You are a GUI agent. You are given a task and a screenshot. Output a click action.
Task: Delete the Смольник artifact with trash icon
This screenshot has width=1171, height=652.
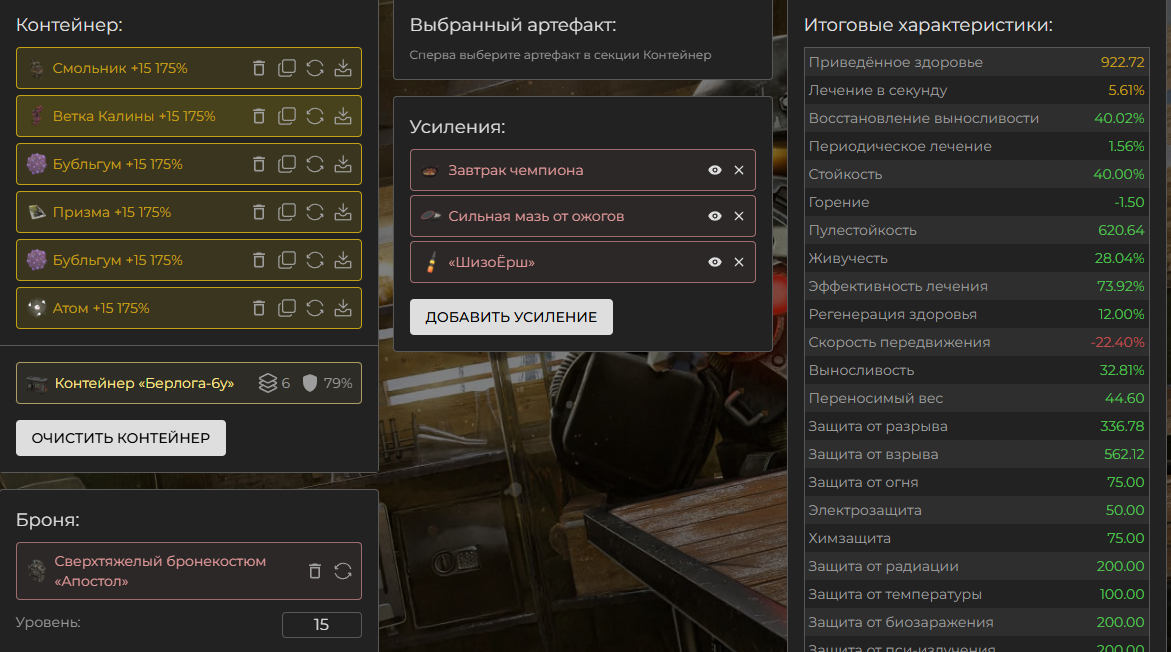point(259,68)
